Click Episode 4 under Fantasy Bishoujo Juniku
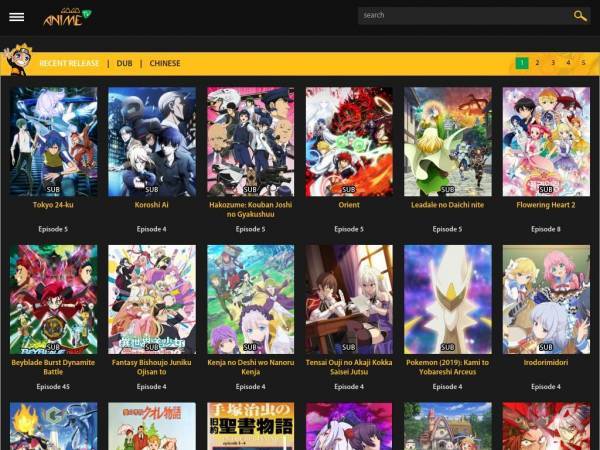600x450 pixels. tap(152, 387)
